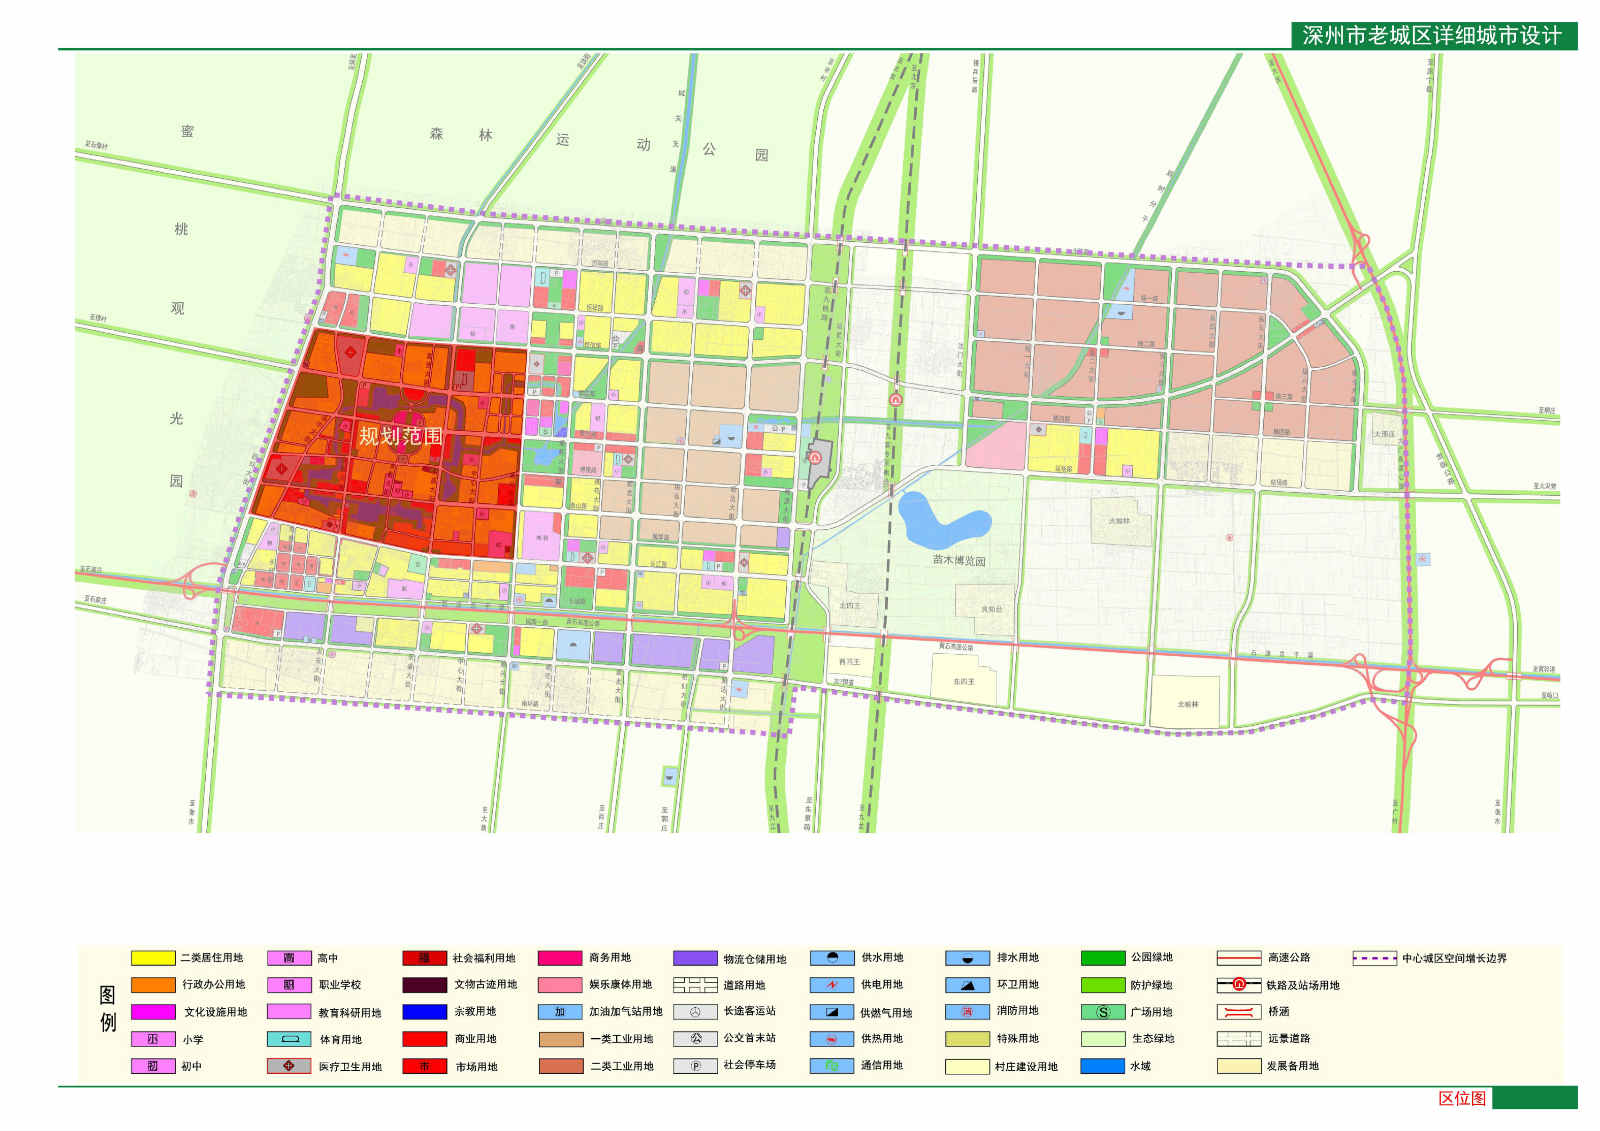Image resolution: width=1600 pixels, height=1131 pixels.
Task: Pick the blue 水域 swatch
Action: pyautogui.click(x=1103, y=1066)
